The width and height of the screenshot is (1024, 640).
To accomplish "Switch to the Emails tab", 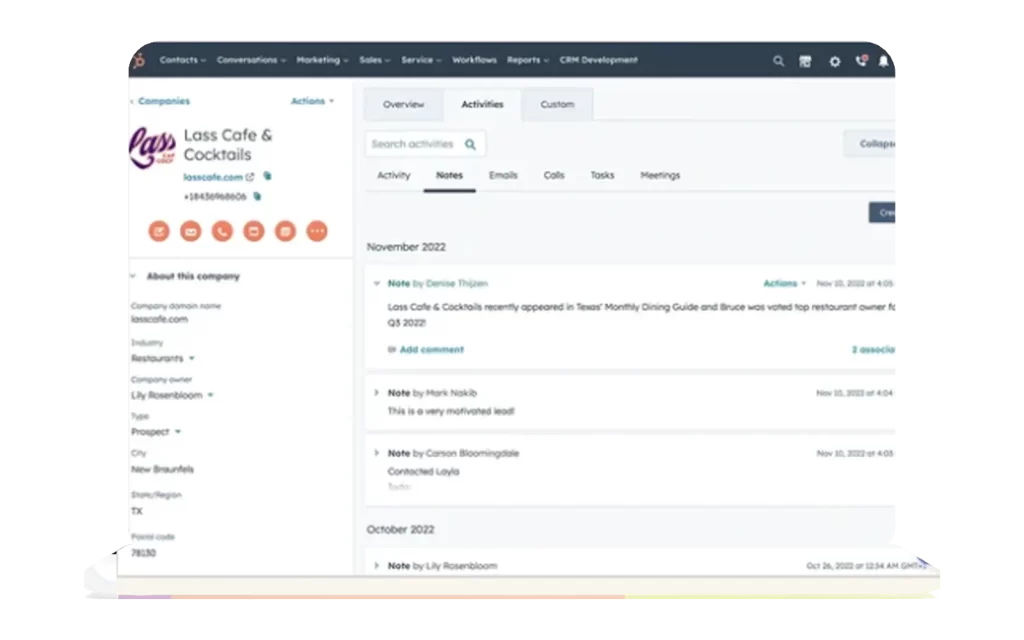I will click(503, 175).
